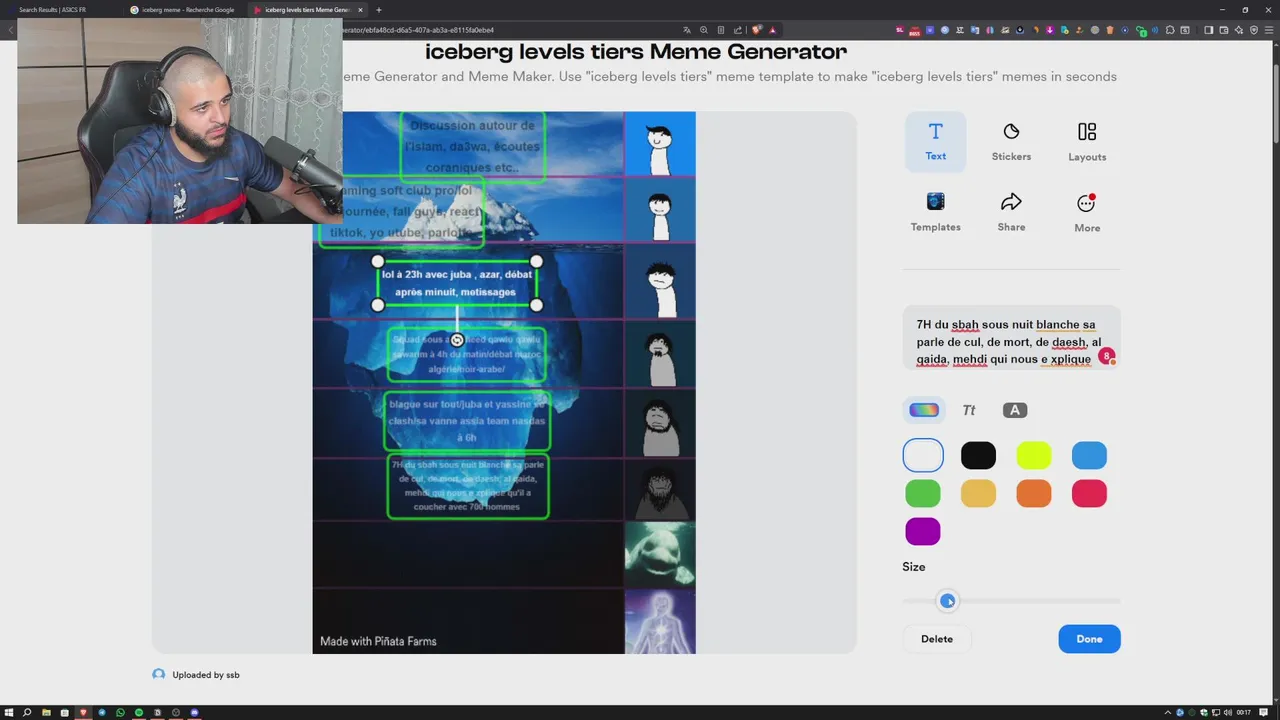Select the Text tool
The image size is (1280, 720).
[935, 141]
